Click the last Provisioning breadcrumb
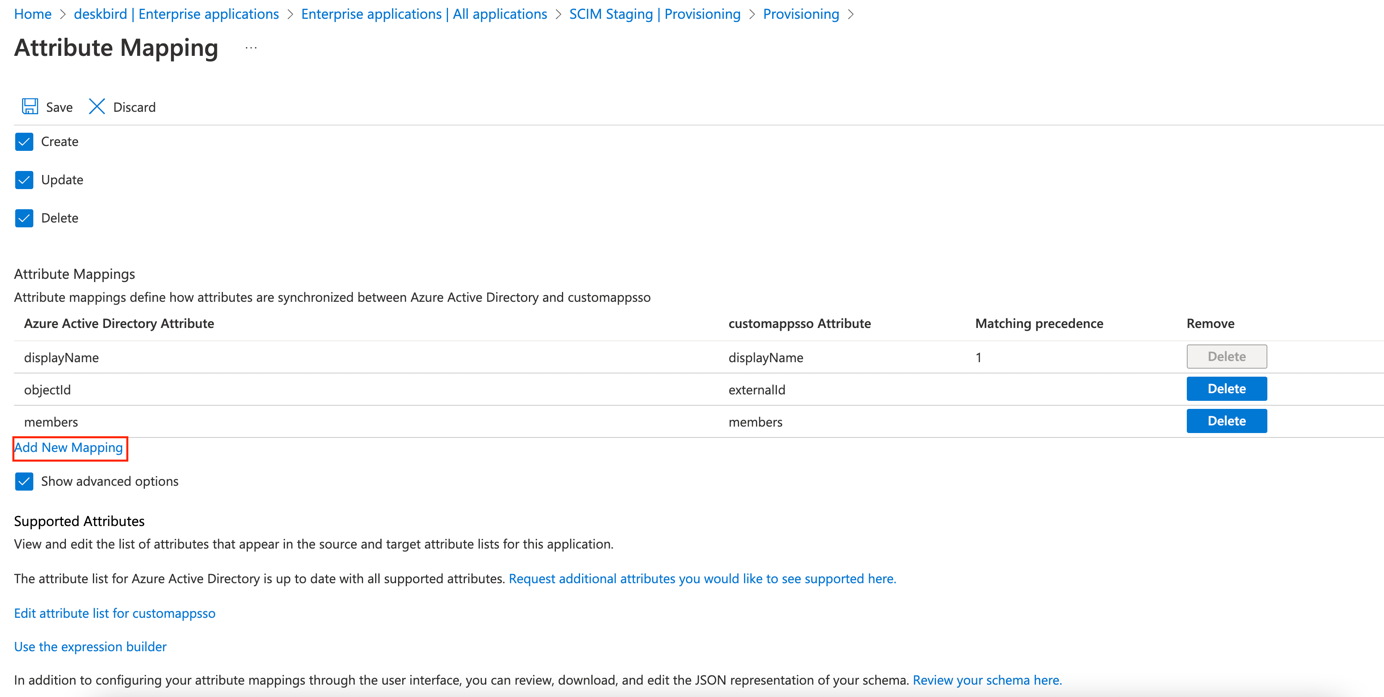Image resolution: width=1384 pixels, height=697 pixels. click(801, 14)
